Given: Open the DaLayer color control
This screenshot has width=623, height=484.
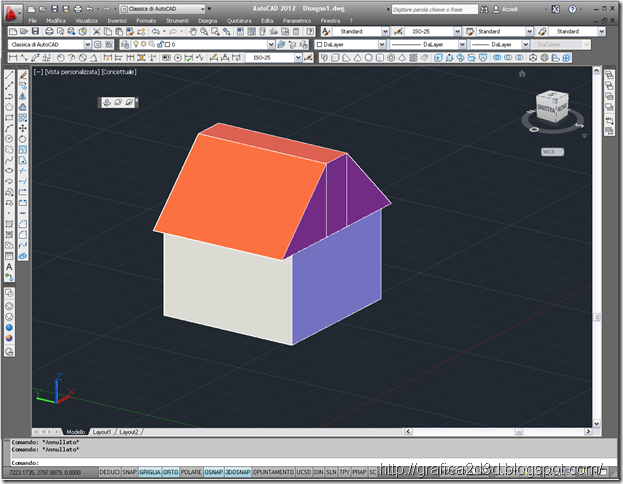Looking at the screenshot, I should pyautogui.click(x=350, y=45).
